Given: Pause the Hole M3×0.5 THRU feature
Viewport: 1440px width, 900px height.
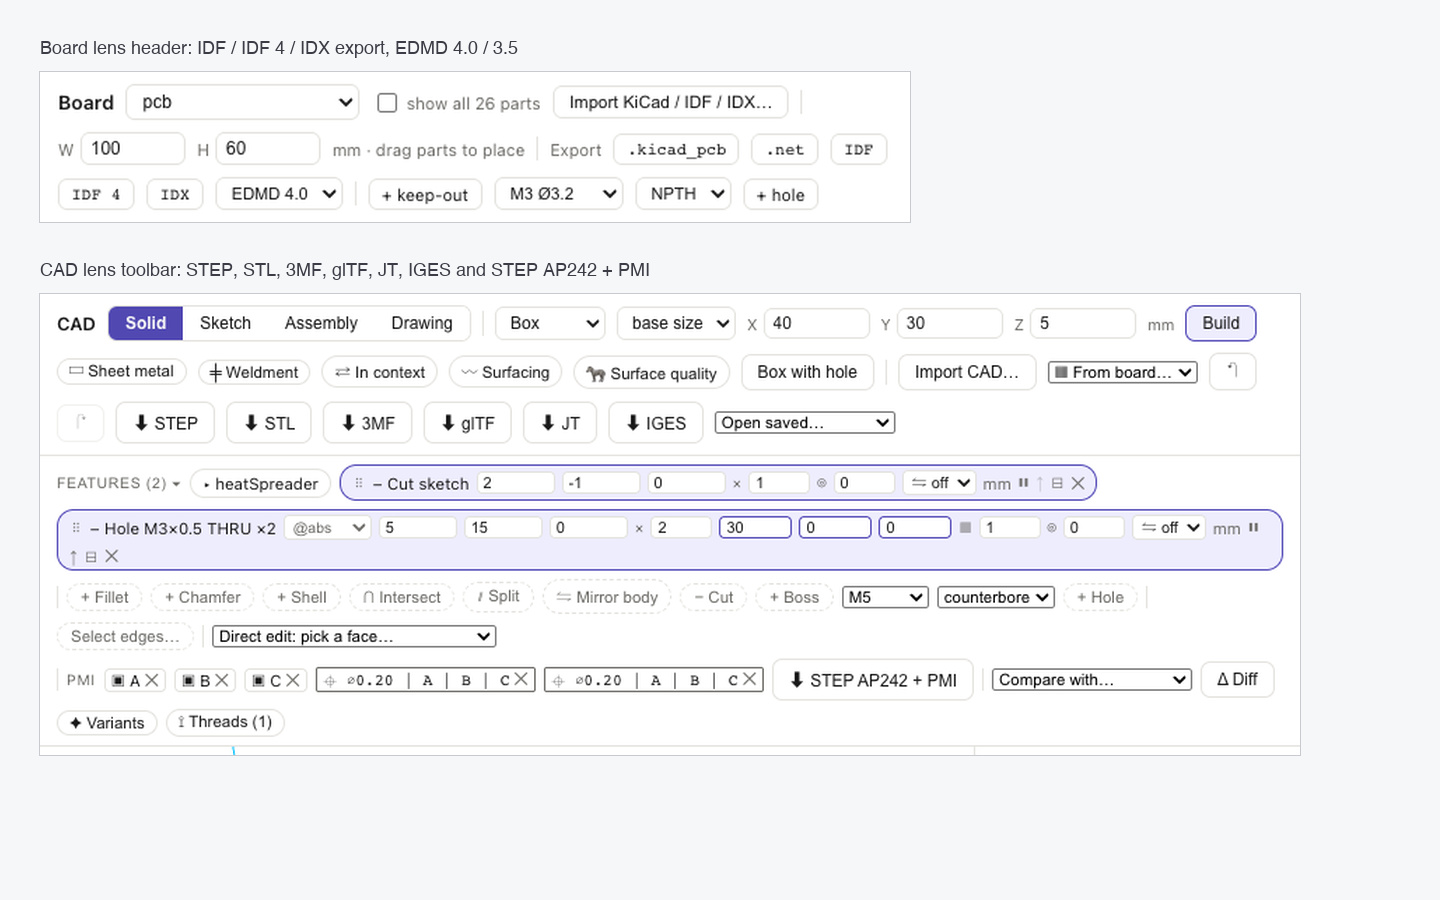Looking at the screenshot, I should (x=1253, y=527).
